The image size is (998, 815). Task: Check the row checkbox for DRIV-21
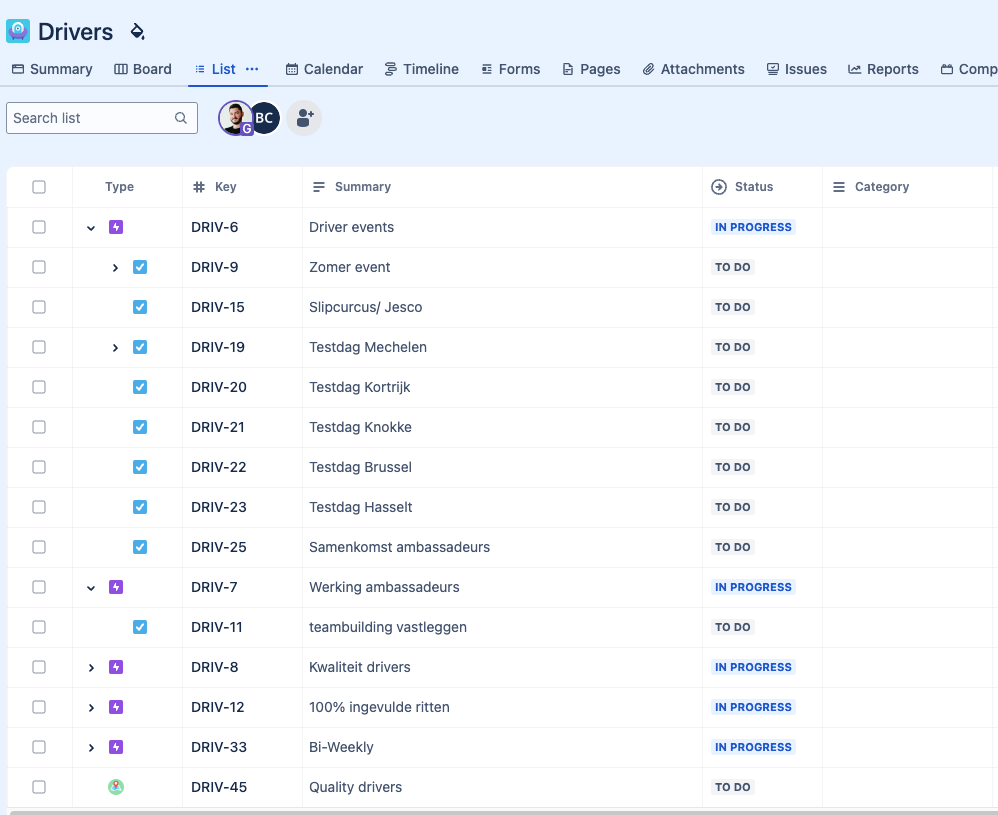click(39, 427)
